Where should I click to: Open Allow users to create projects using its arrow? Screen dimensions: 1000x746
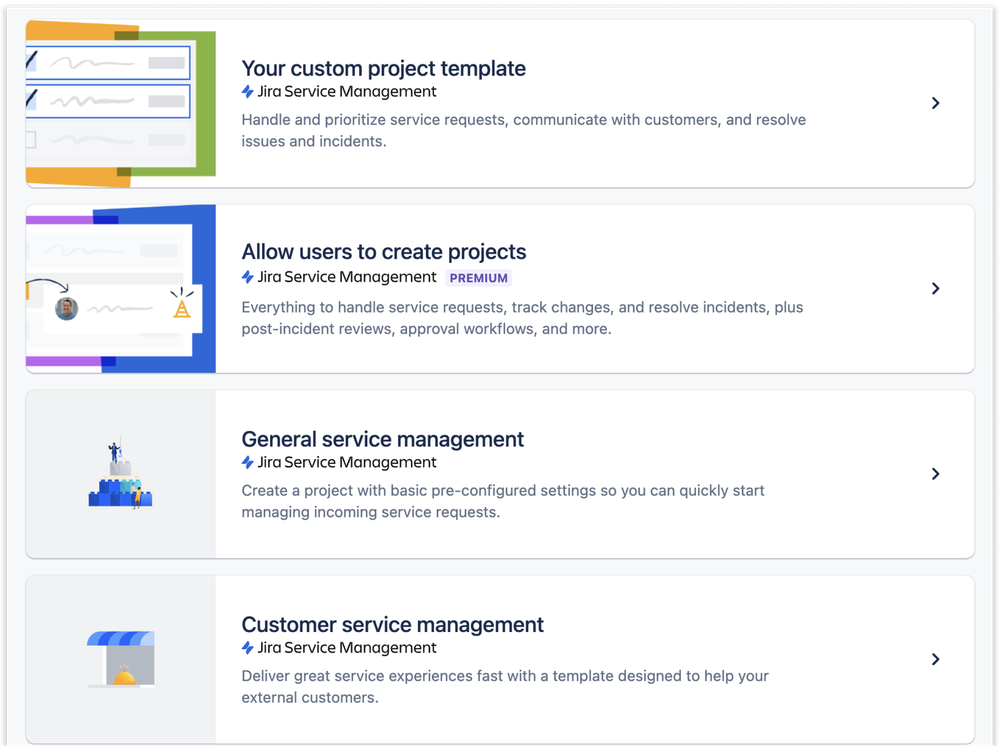[x=936, y=288]
